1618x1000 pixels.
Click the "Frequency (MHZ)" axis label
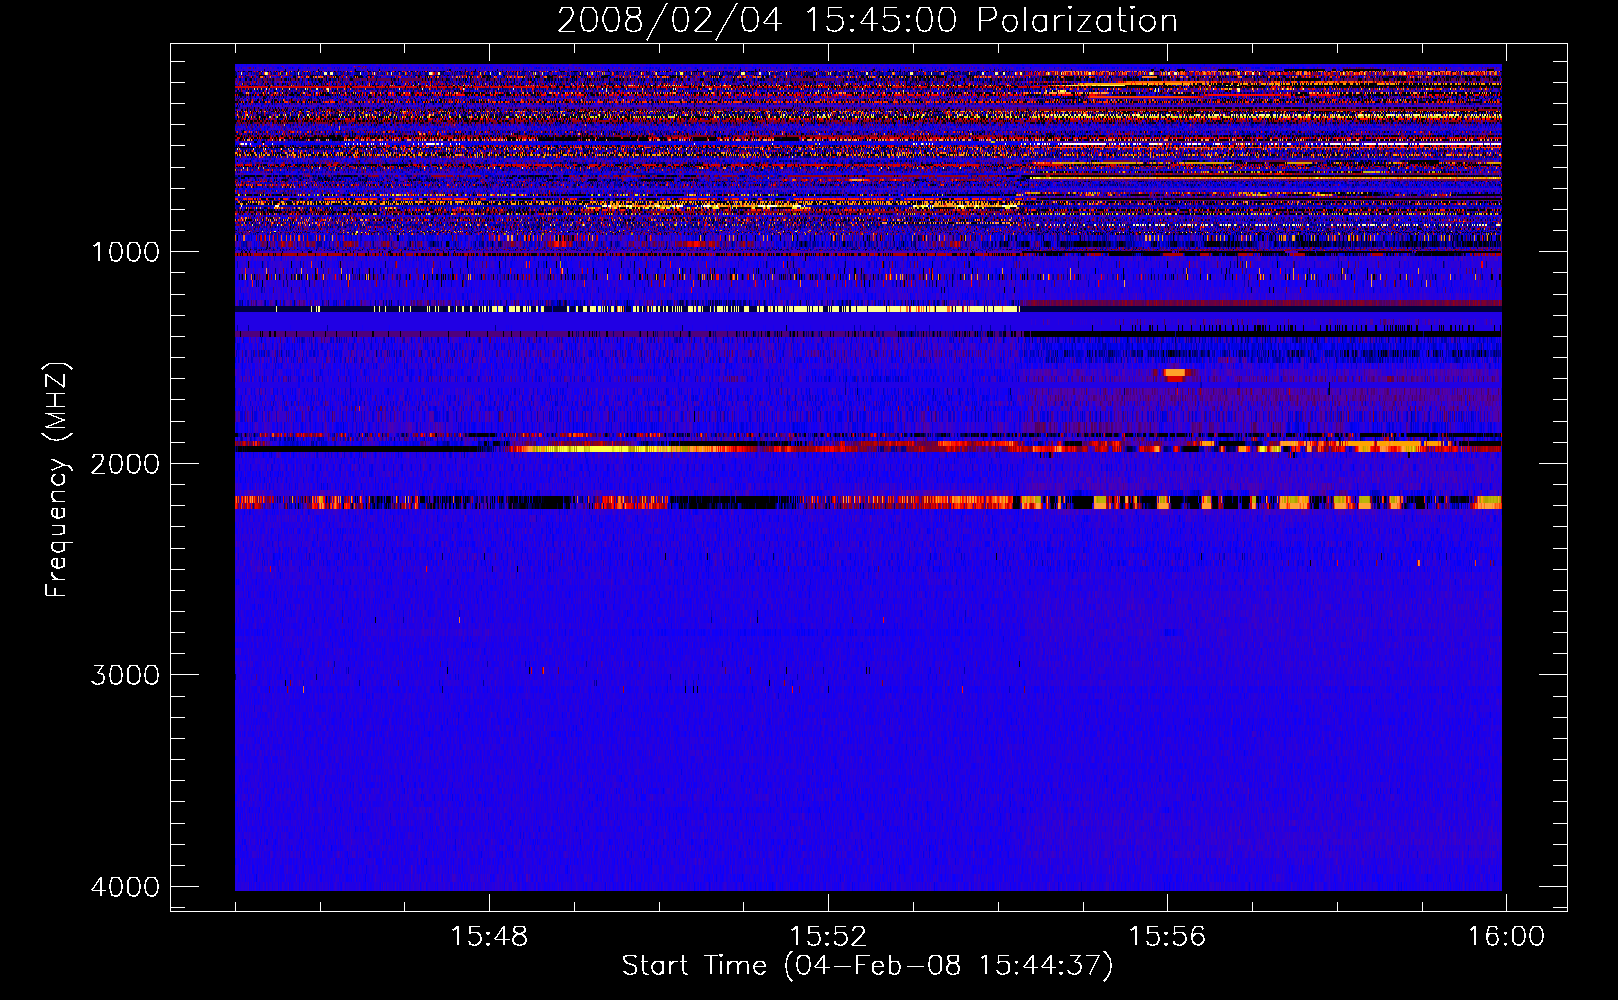click(58, 480)
